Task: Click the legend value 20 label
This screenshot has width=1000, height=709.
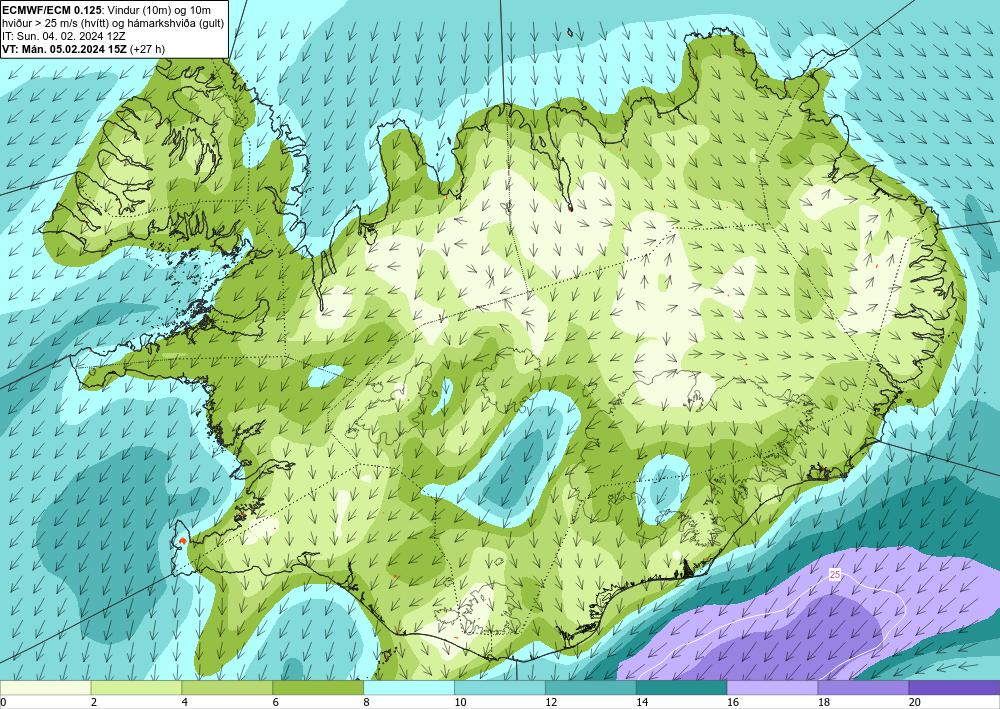Action: coord(915,702)
